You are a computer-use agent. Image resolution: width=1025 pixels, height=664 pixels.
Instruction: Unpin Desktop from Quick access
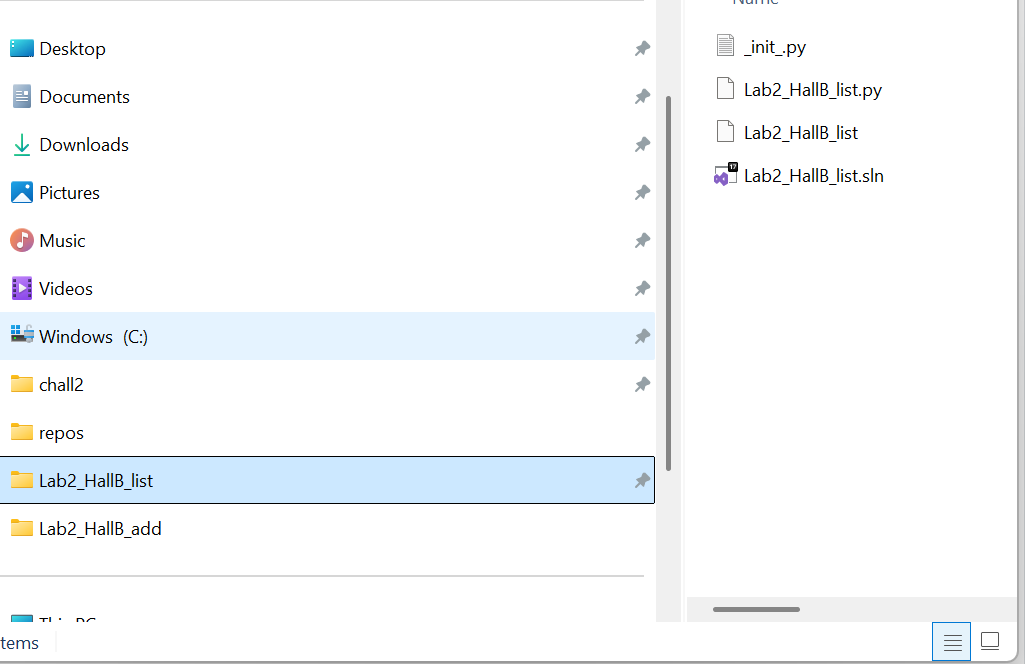point(642,48)
